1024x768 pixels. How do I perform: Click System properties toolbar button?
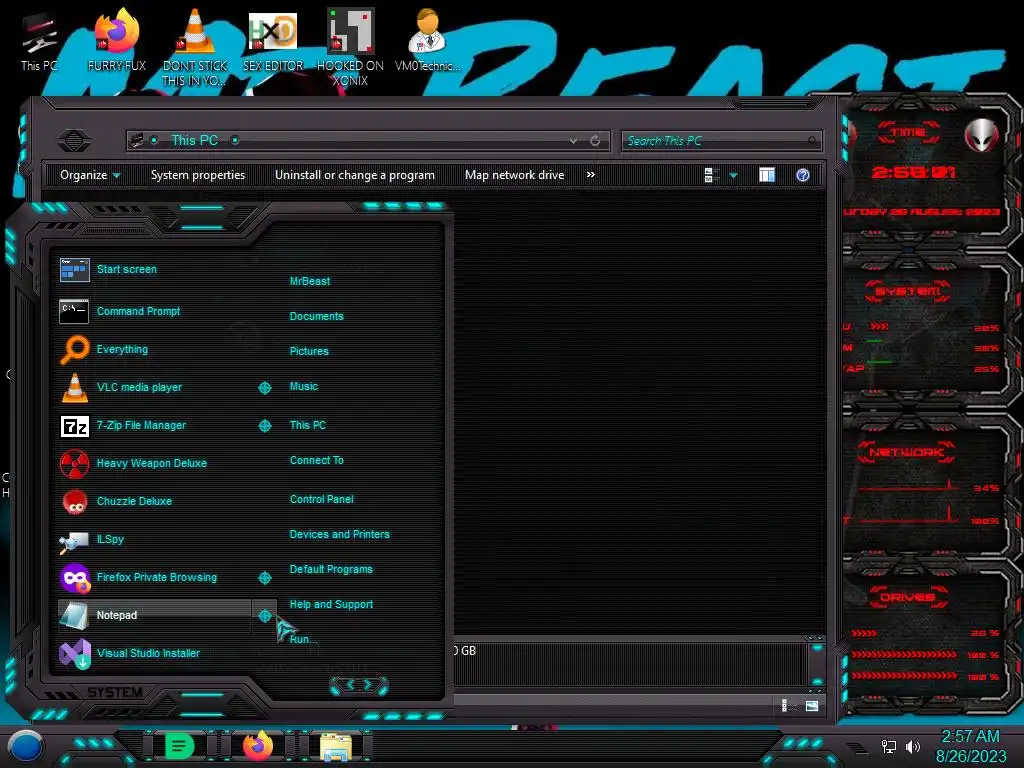pyautogui.click(x=198, y=175)
